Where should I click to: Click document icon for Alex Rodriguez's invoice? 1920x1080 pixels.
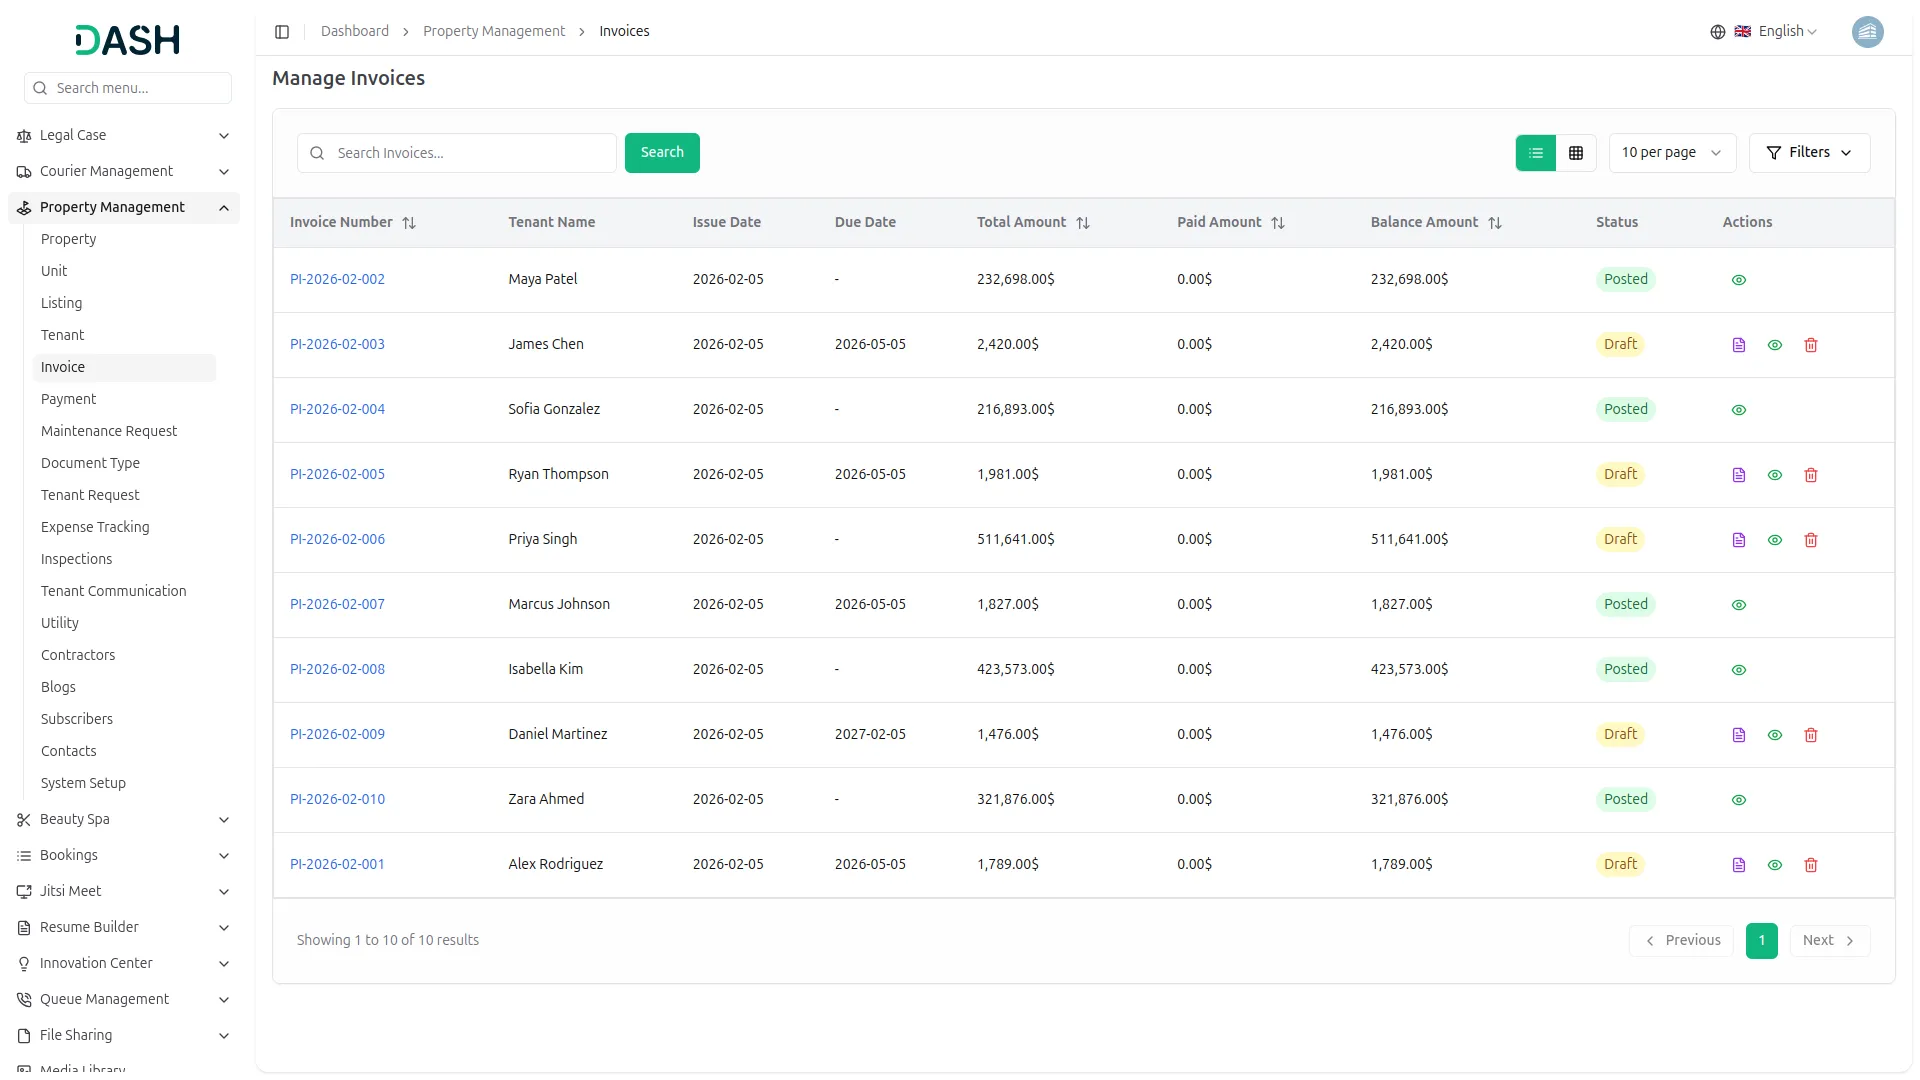(x=1738, y=865)
